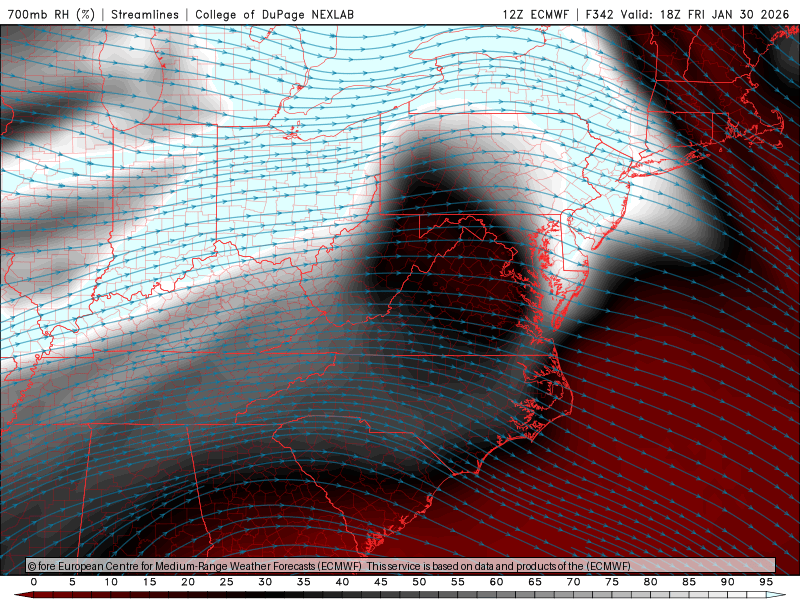800x600 pixels.
Task: Select the 95 label on humidity scale
Action: pos(766,582)
